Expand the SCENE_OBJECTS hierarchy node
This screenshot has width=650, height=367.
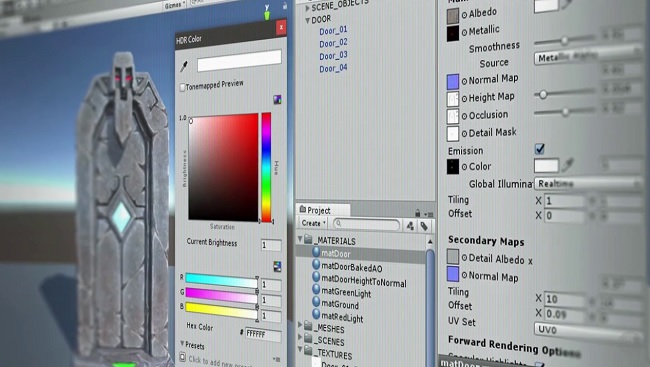click(x=308, y=8)
